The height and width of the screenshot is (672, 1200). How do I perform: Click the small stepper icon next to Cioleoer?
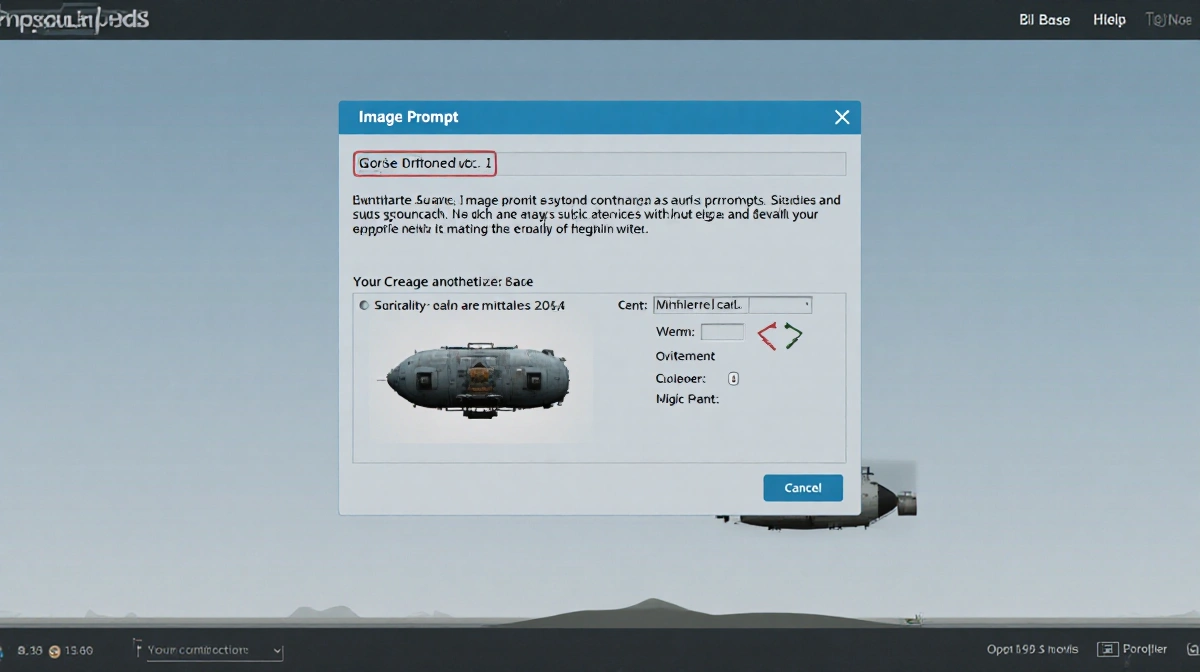point(734,378)
